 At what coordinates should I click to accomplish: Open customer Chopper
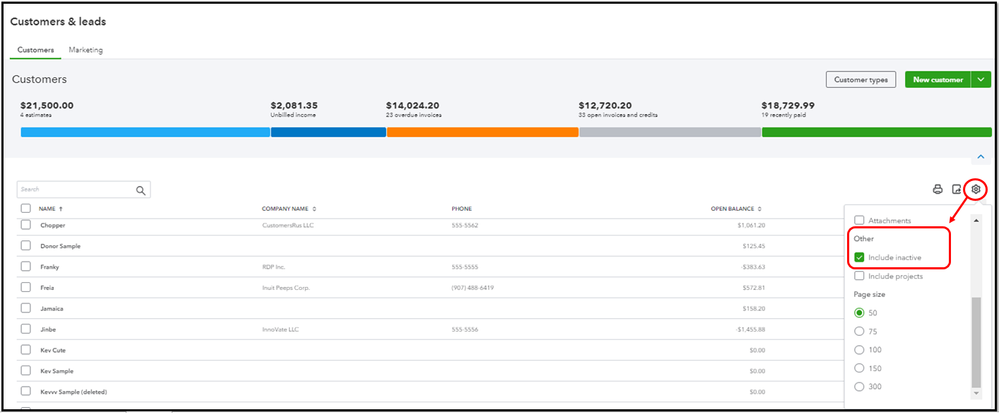53,225
